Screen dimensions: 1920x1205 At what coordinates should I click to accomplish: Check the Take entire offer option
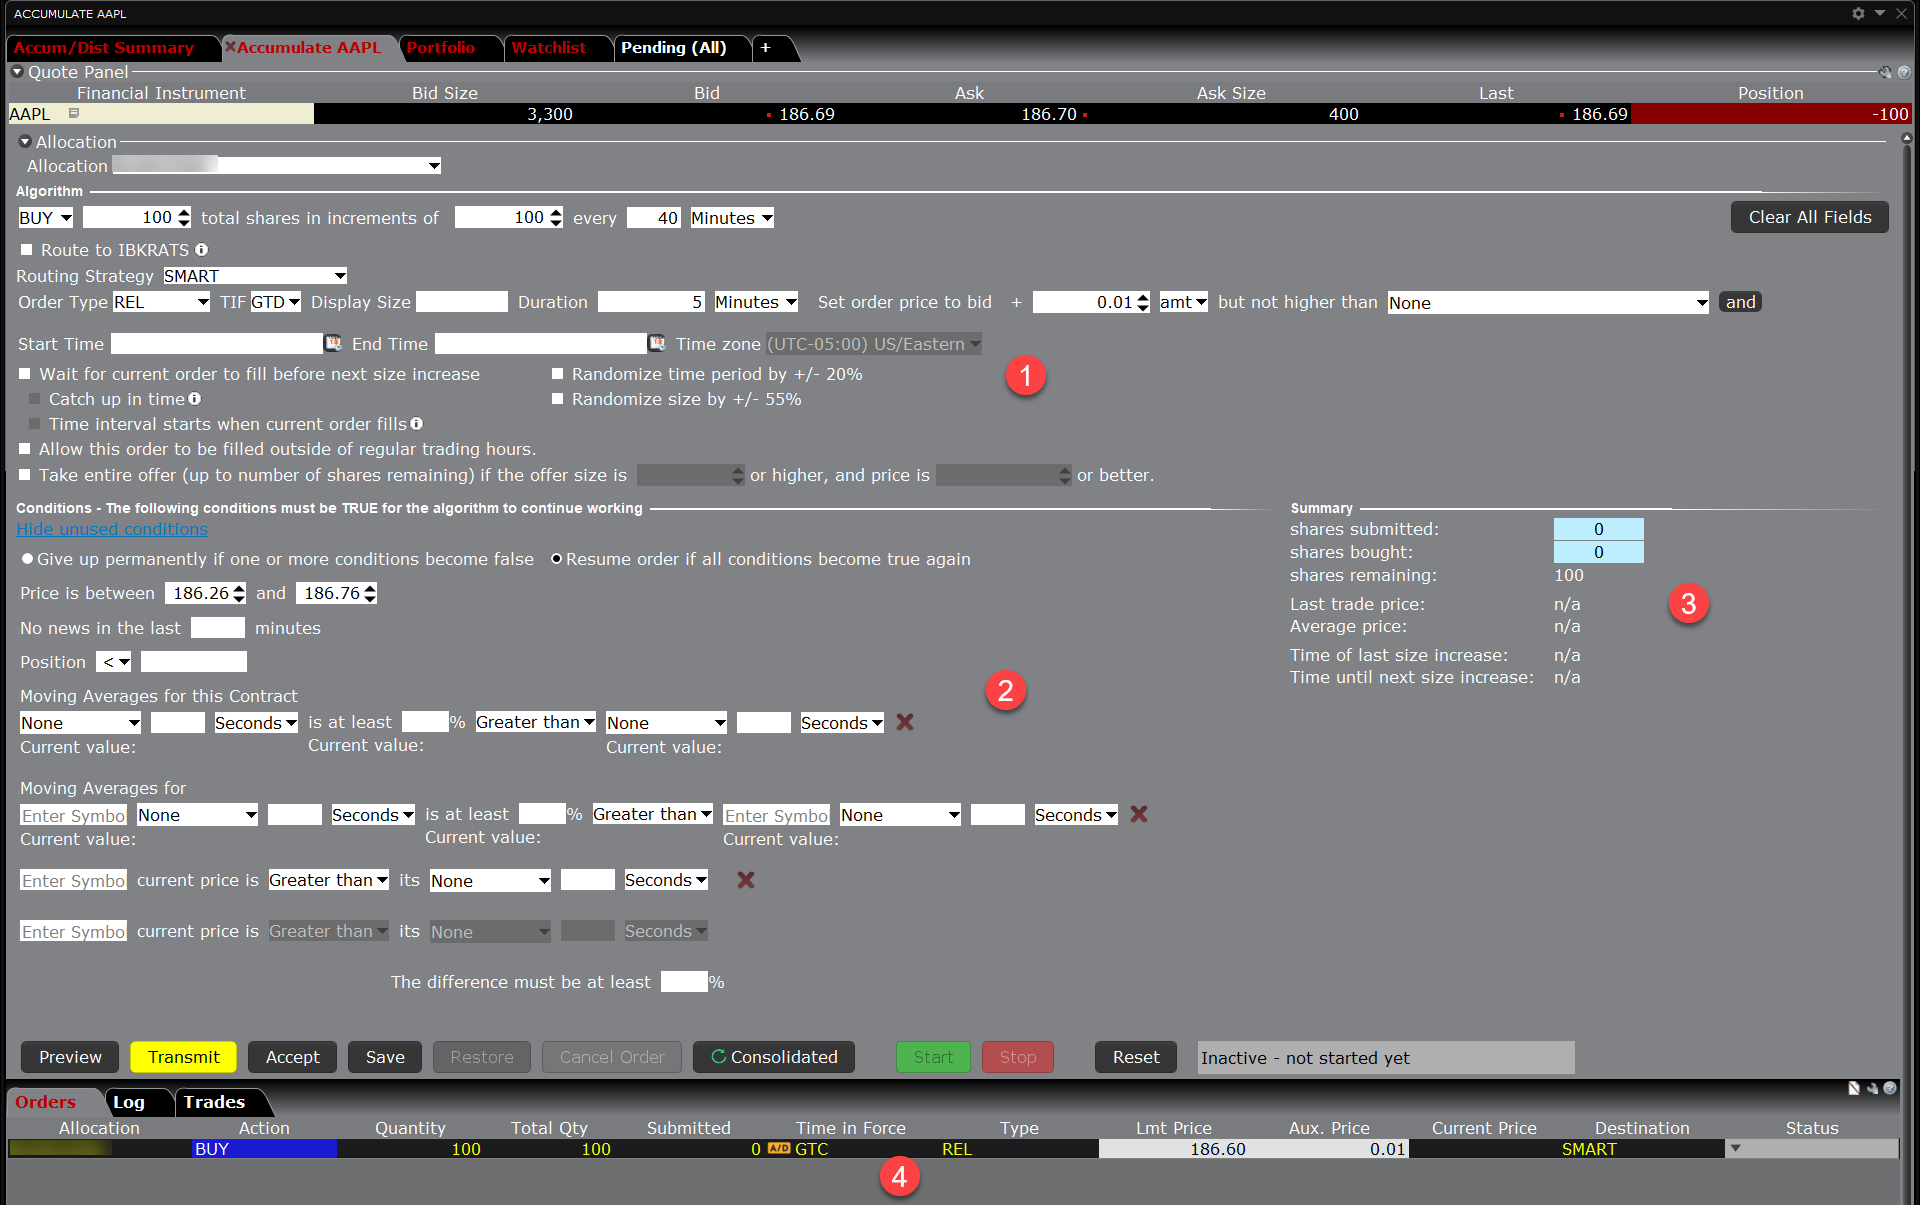(25, 475)
